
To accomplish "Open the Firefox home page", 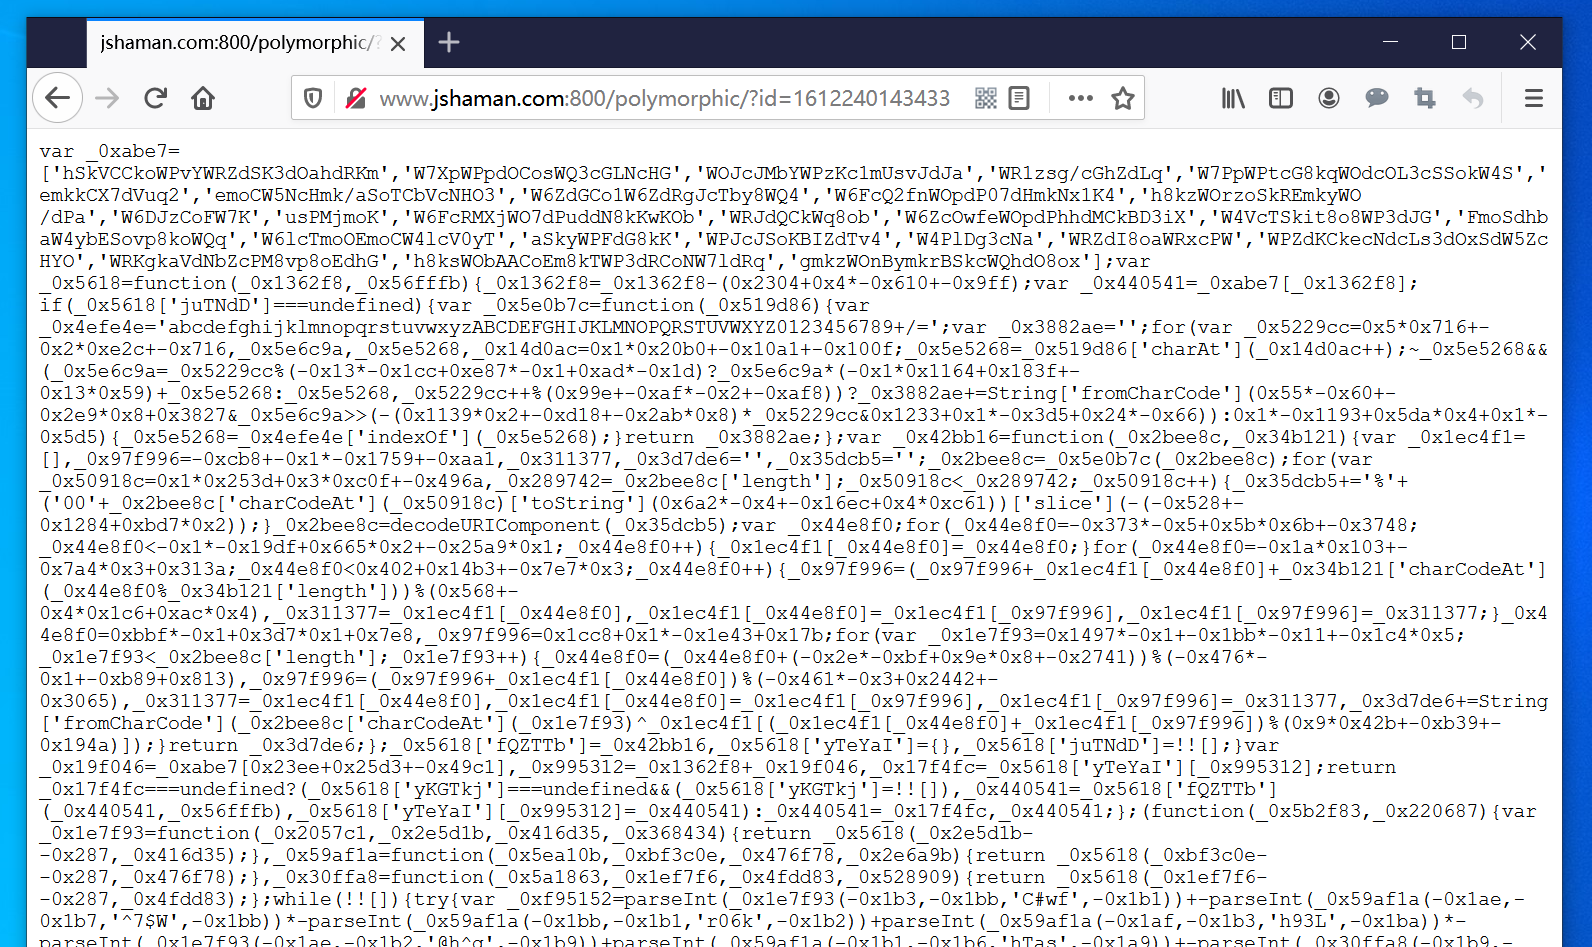I will pos(203,98).
